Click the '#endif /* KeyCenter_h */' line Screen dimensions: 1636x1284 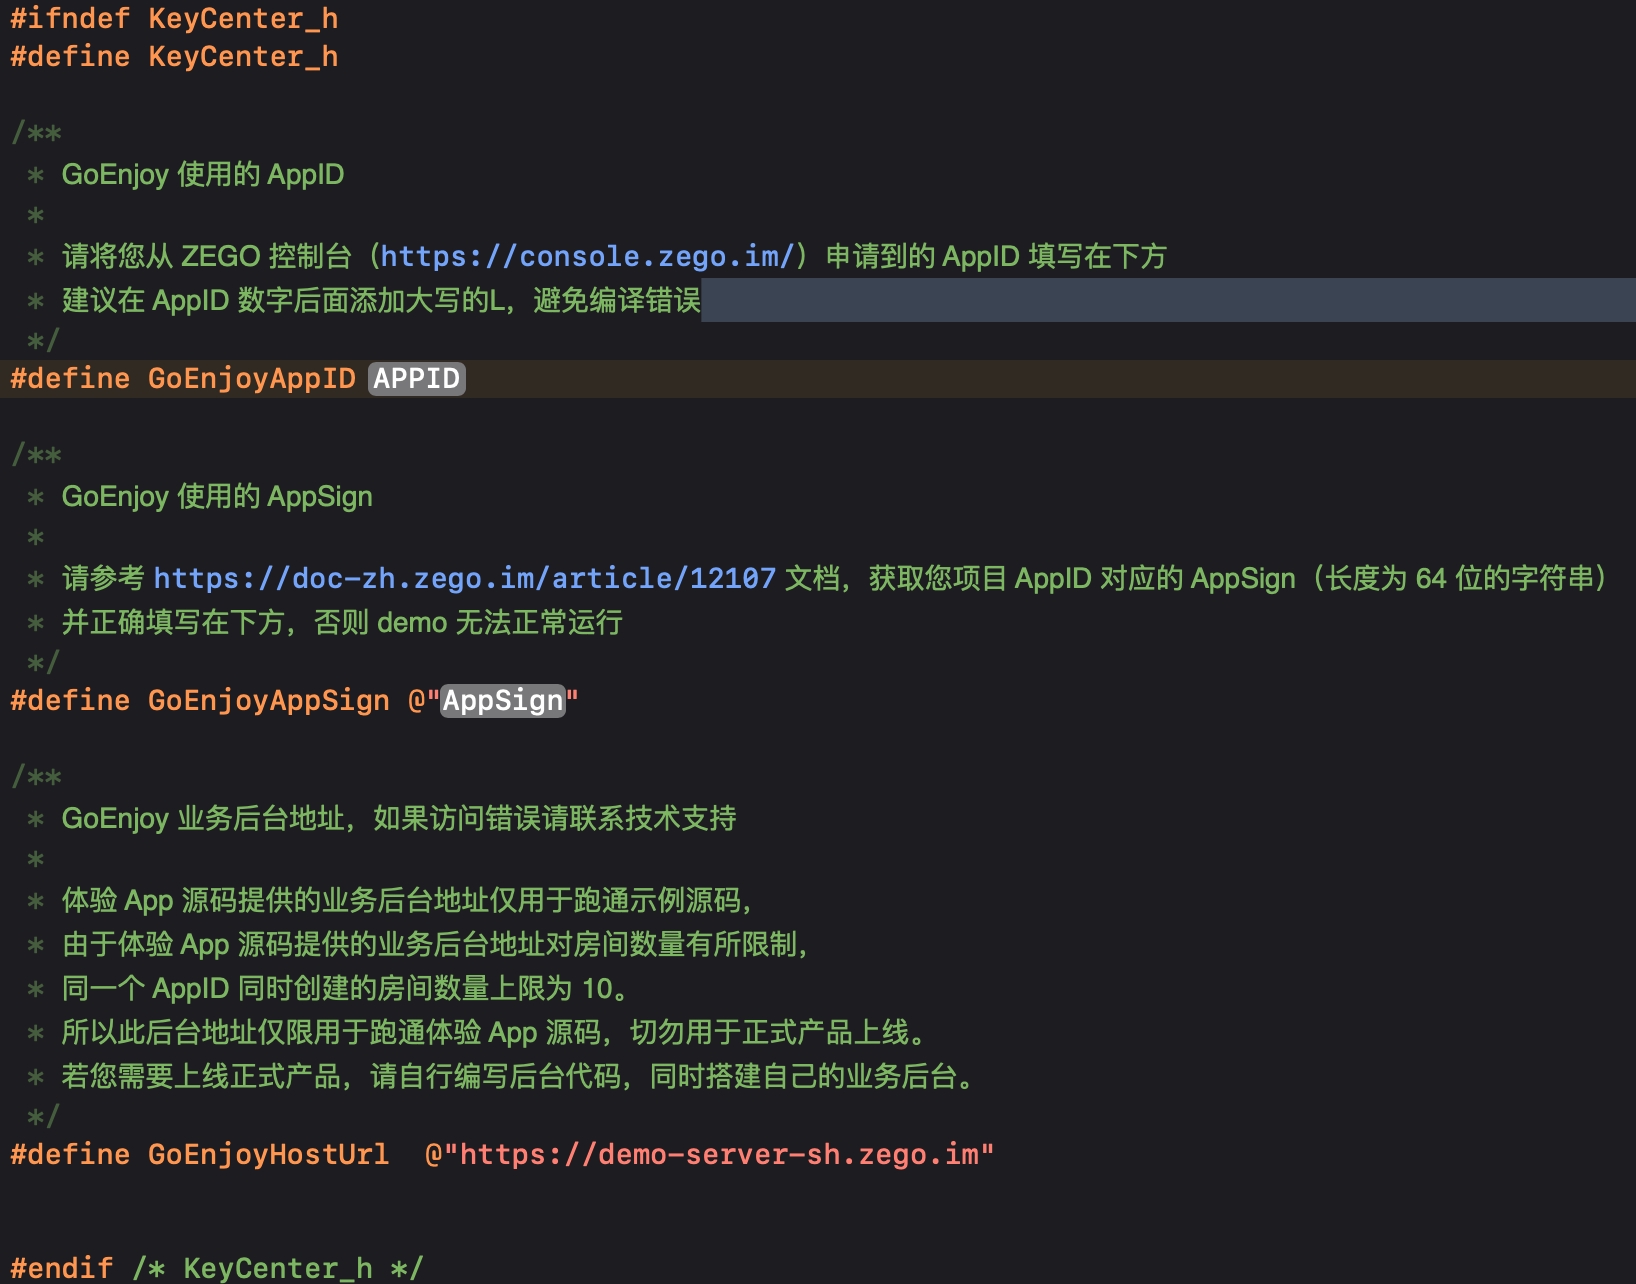coord(217,1268)
